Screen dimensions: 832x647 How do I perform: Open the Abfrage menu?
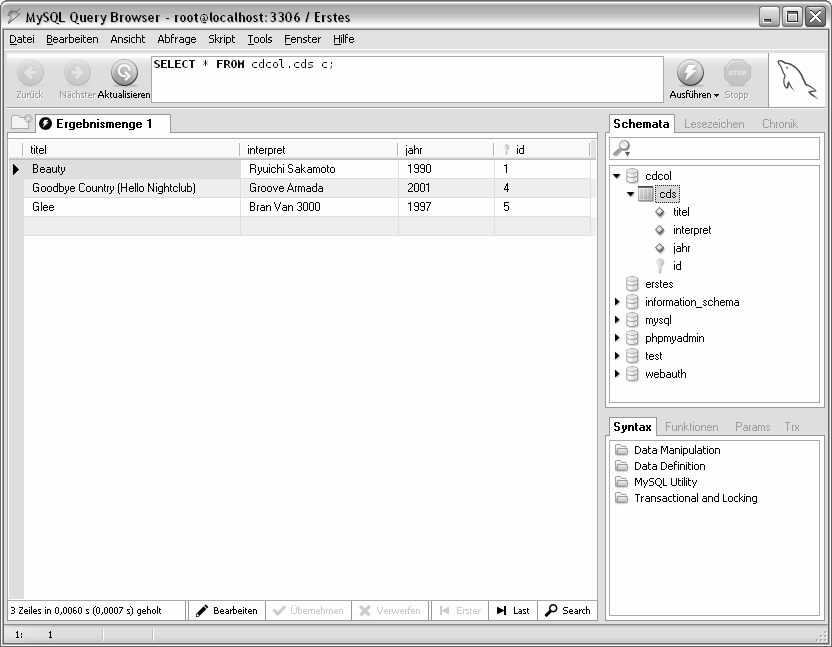(176, 39)
